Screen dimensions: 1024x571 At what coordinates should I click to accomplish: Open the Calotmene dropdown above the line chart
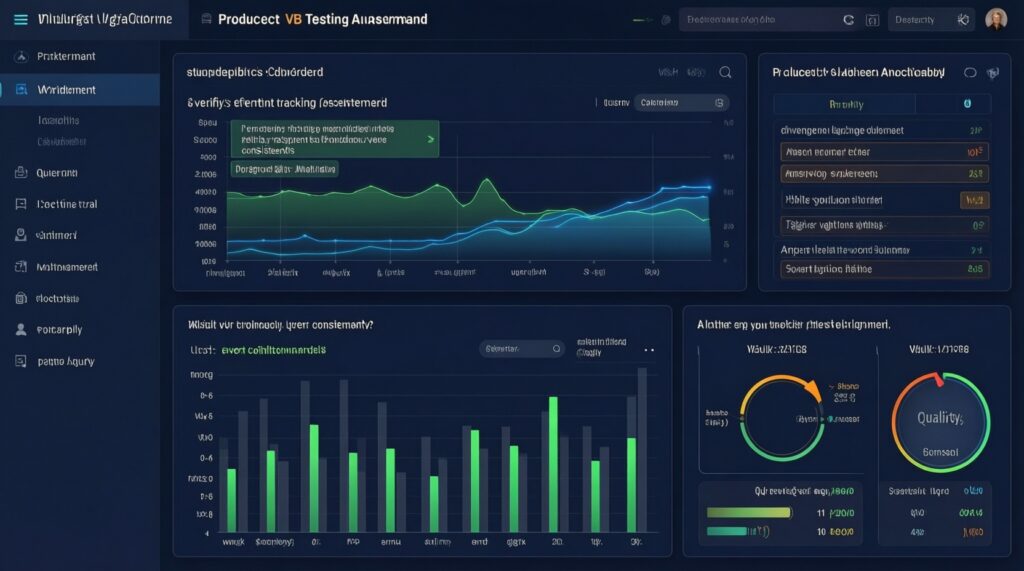click(x=680, y=102)
